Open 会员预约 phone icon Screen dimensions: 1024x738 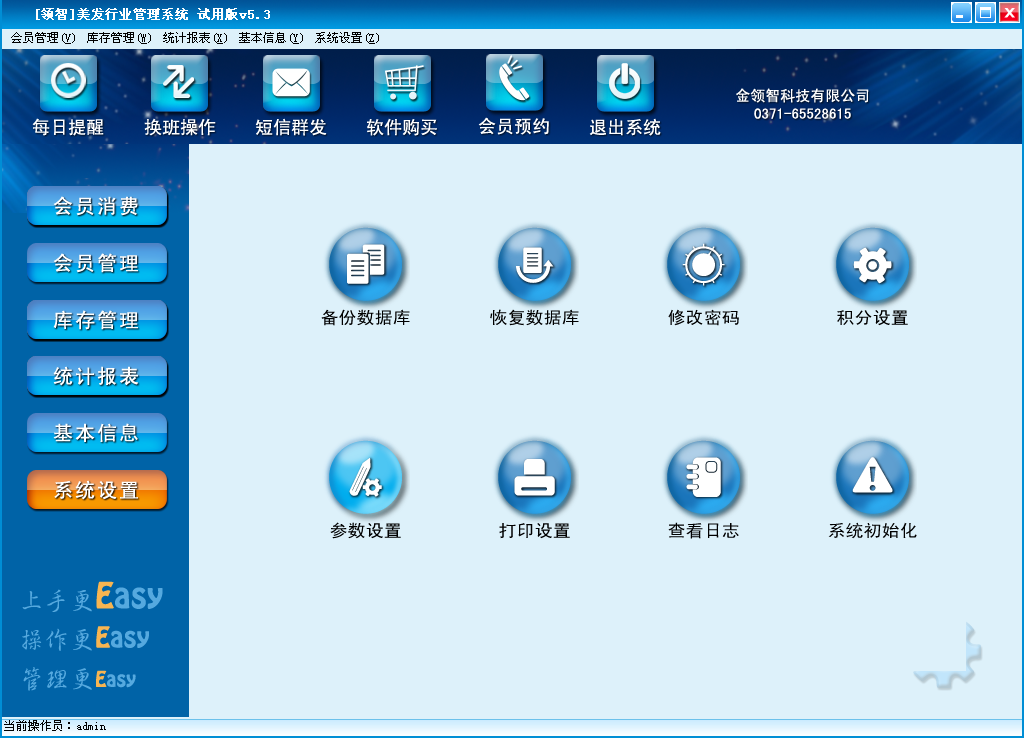tap(514, 84)
